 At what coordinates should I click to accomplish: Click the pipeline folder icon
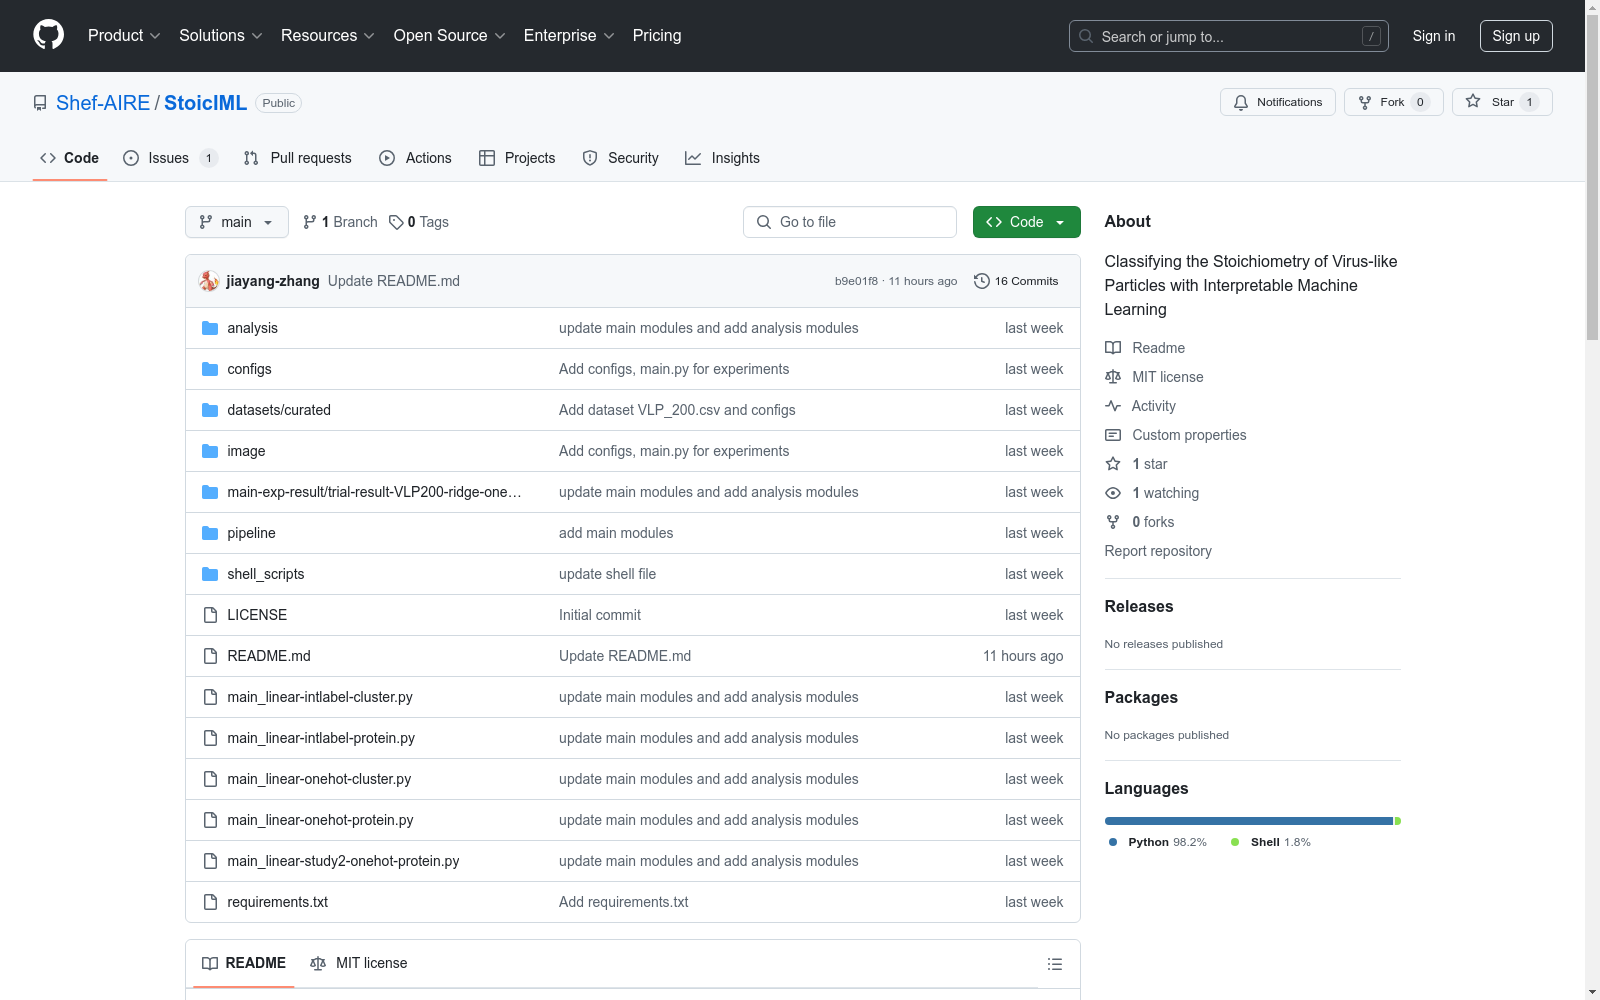210,533
